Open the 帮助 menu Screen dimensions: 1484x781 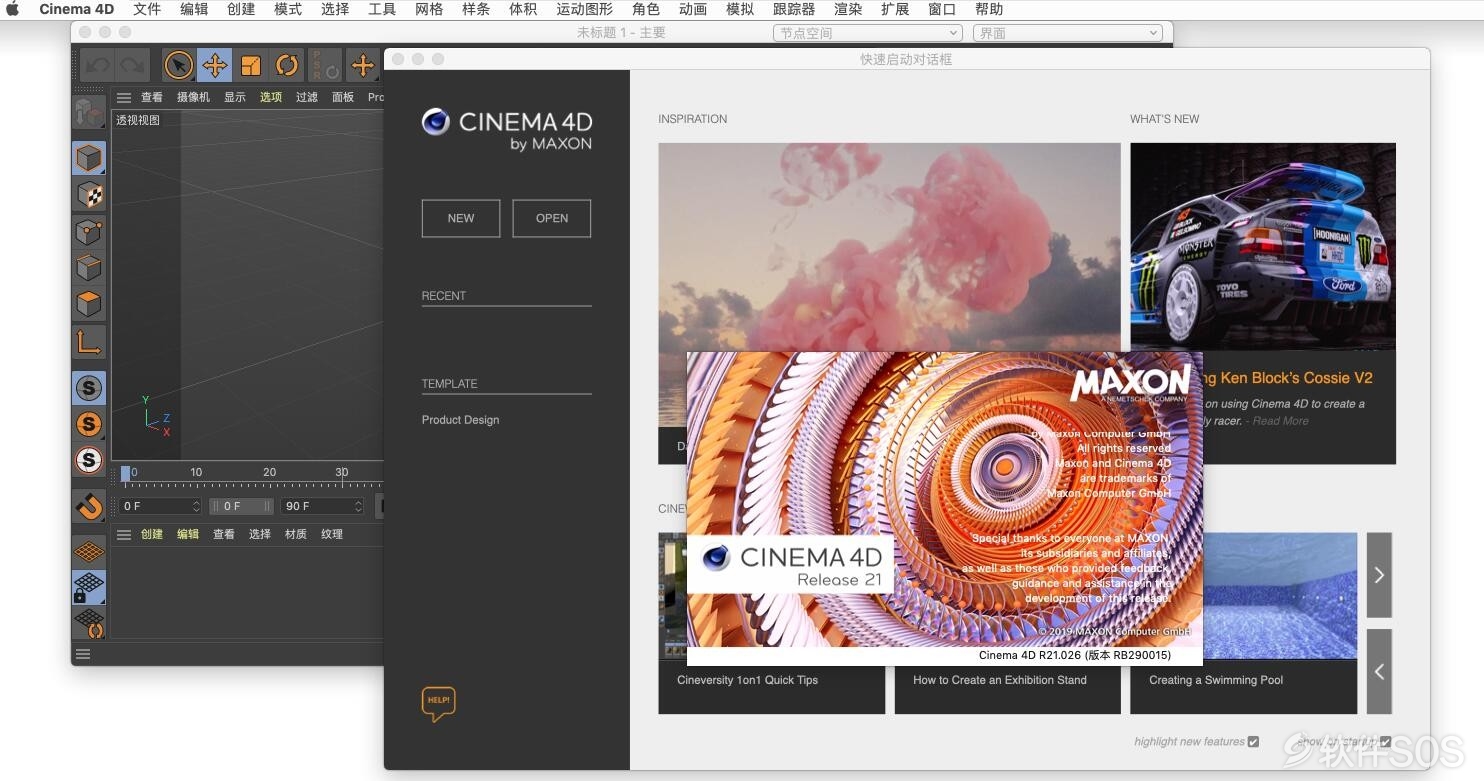click(989, 9)
